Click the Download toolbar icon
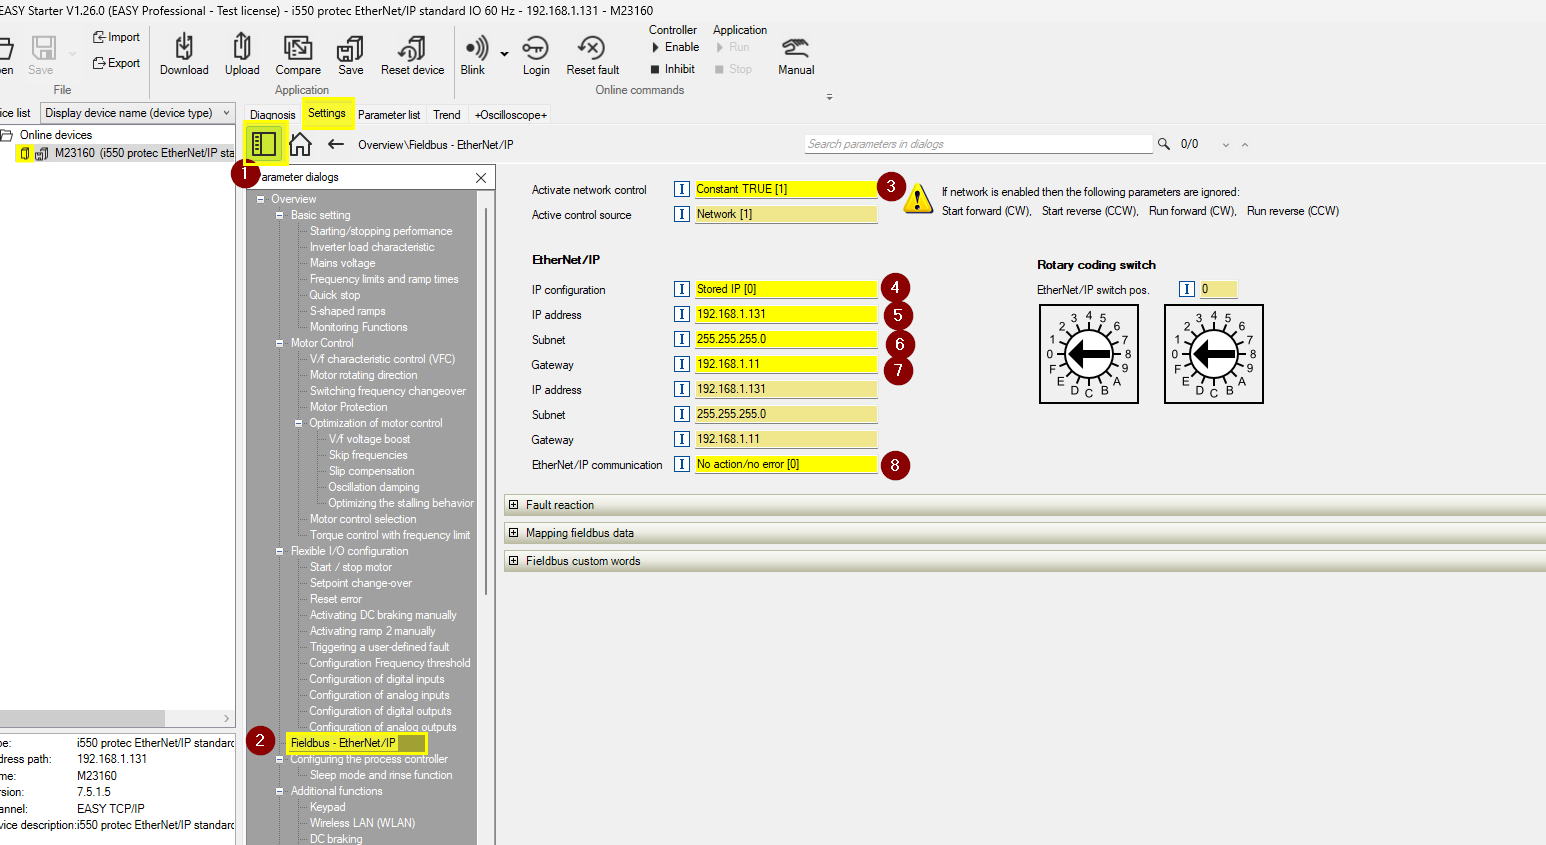Image resolution: width=1546 pixels, height=845 pixels. 184,54
